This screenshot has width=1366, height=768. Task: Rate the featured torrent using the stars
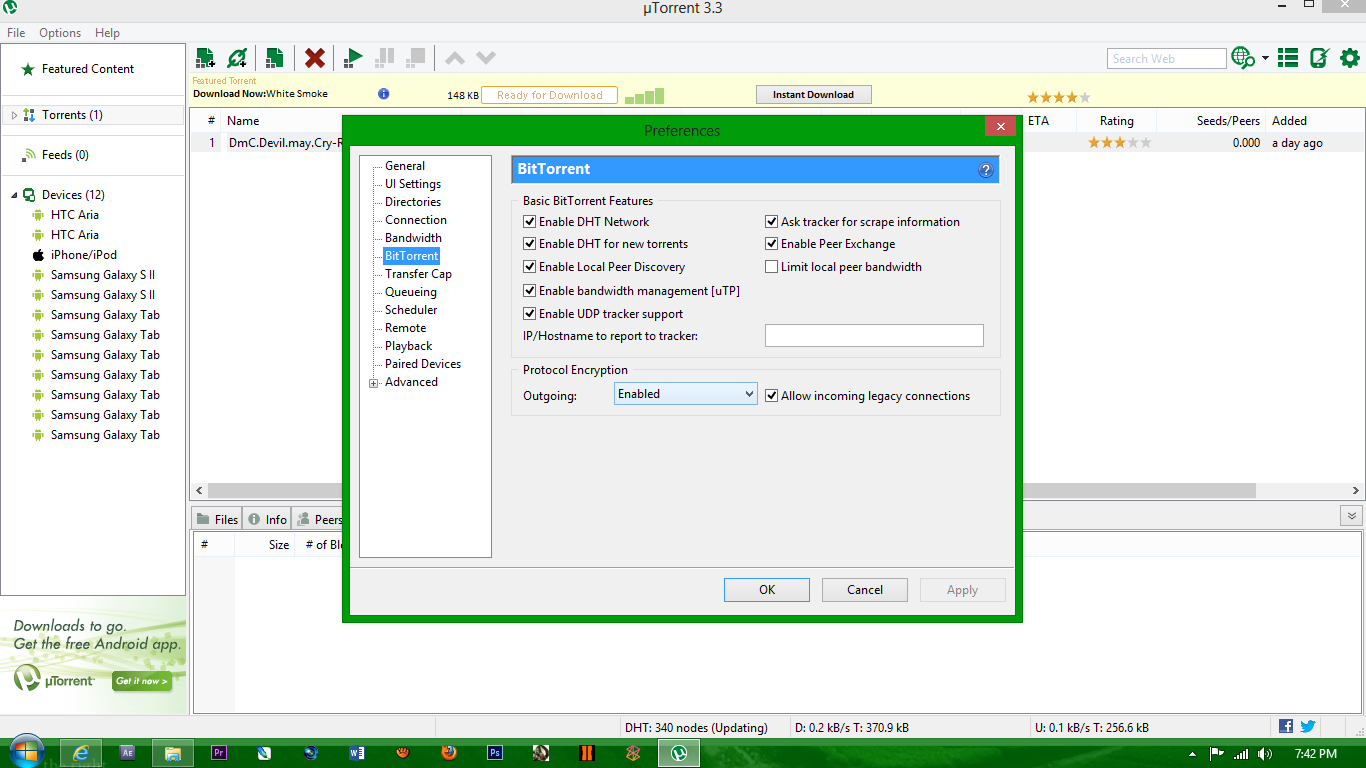coord(1059,97)
